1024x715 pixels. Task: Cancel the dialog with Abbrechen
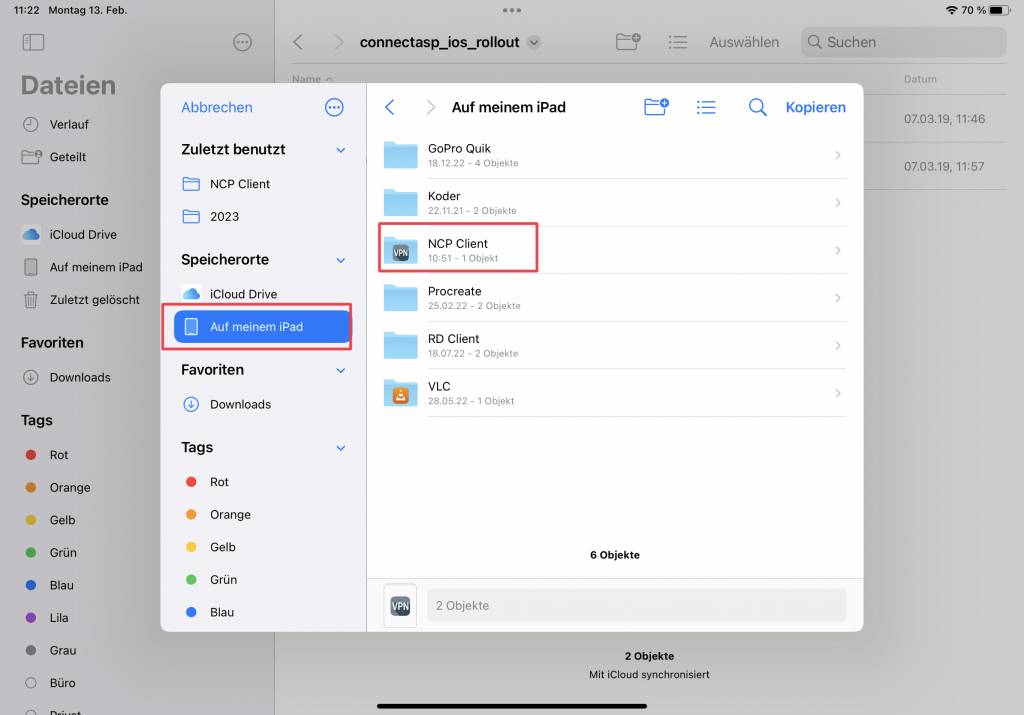(x=217, y=107)
